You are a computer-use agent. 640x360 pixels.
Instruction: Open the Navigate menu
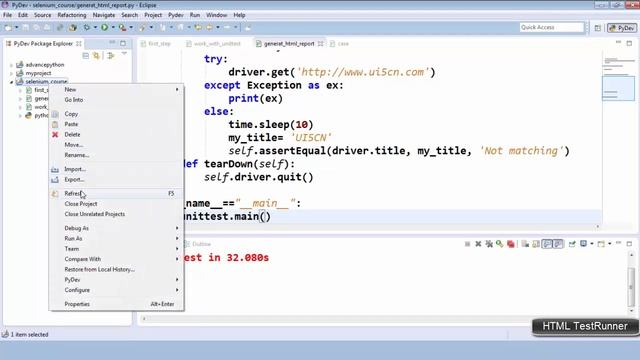click(x=104, y=15)
